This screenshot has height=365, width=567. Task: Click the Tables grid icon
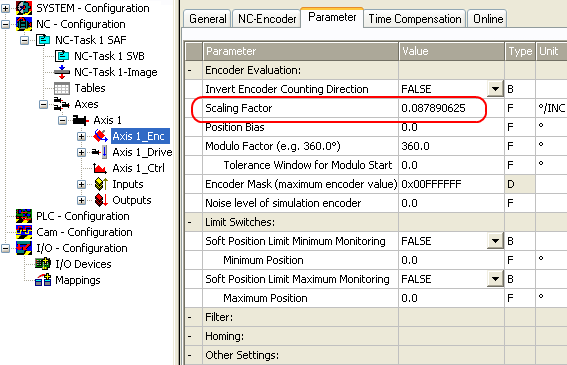point(62,88)
